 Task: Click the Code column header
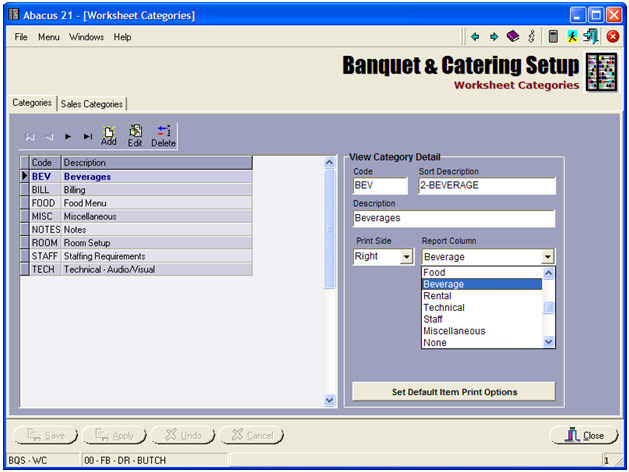pyautogui.click(x=45, y=162)
